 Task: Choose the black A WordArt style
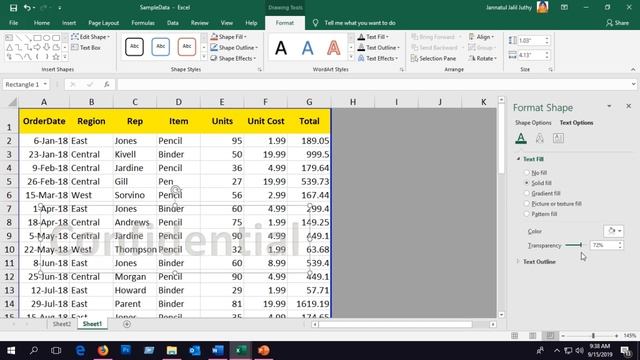pyautogui.click(x=281, y=48)
